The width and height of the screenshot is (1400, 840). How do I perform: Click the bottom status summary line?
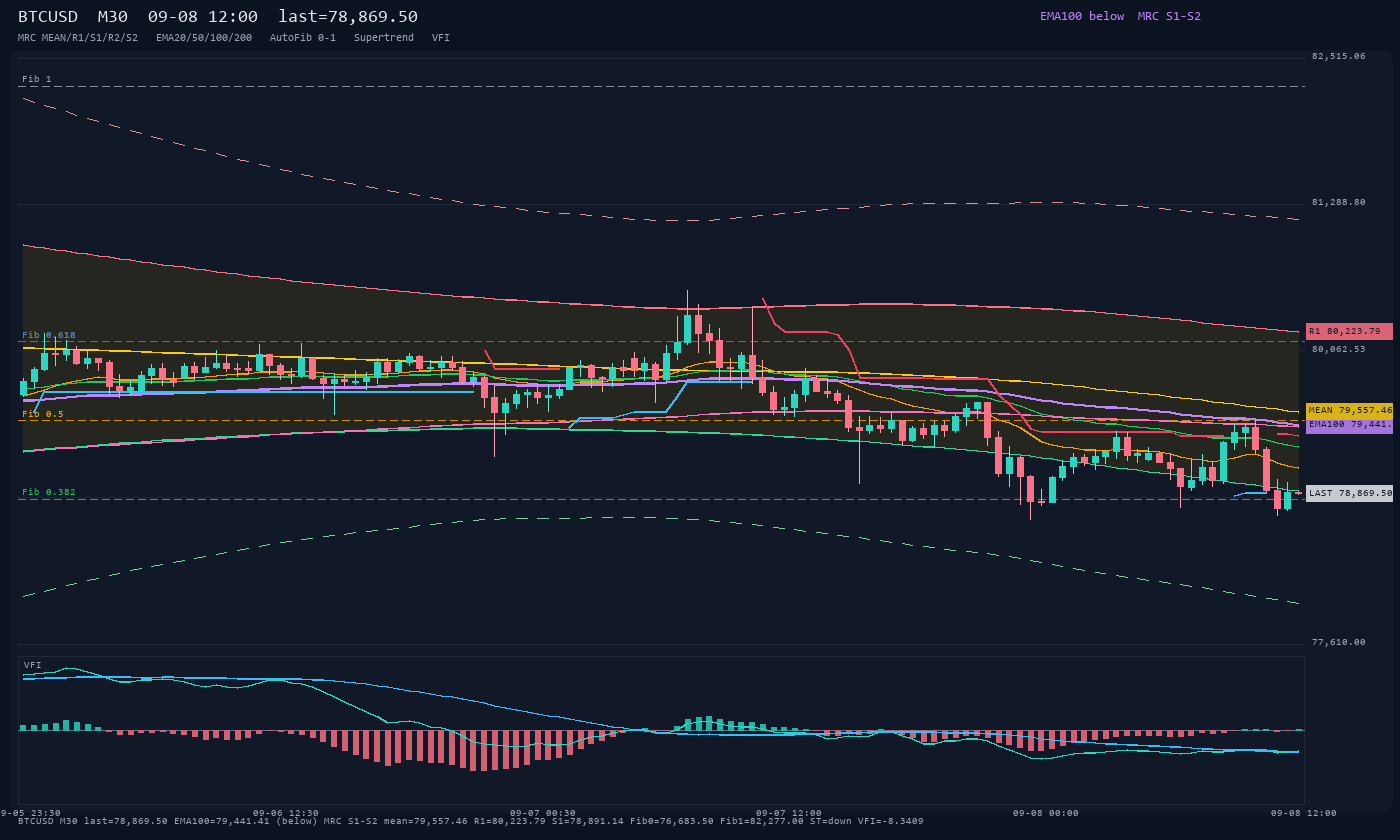point(471,821)
